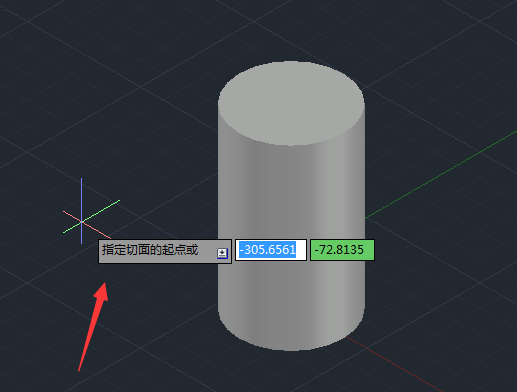
Task: Click the X coordinate field showing -305.6561
Action: pyautogui.click(x=271, y=250)
